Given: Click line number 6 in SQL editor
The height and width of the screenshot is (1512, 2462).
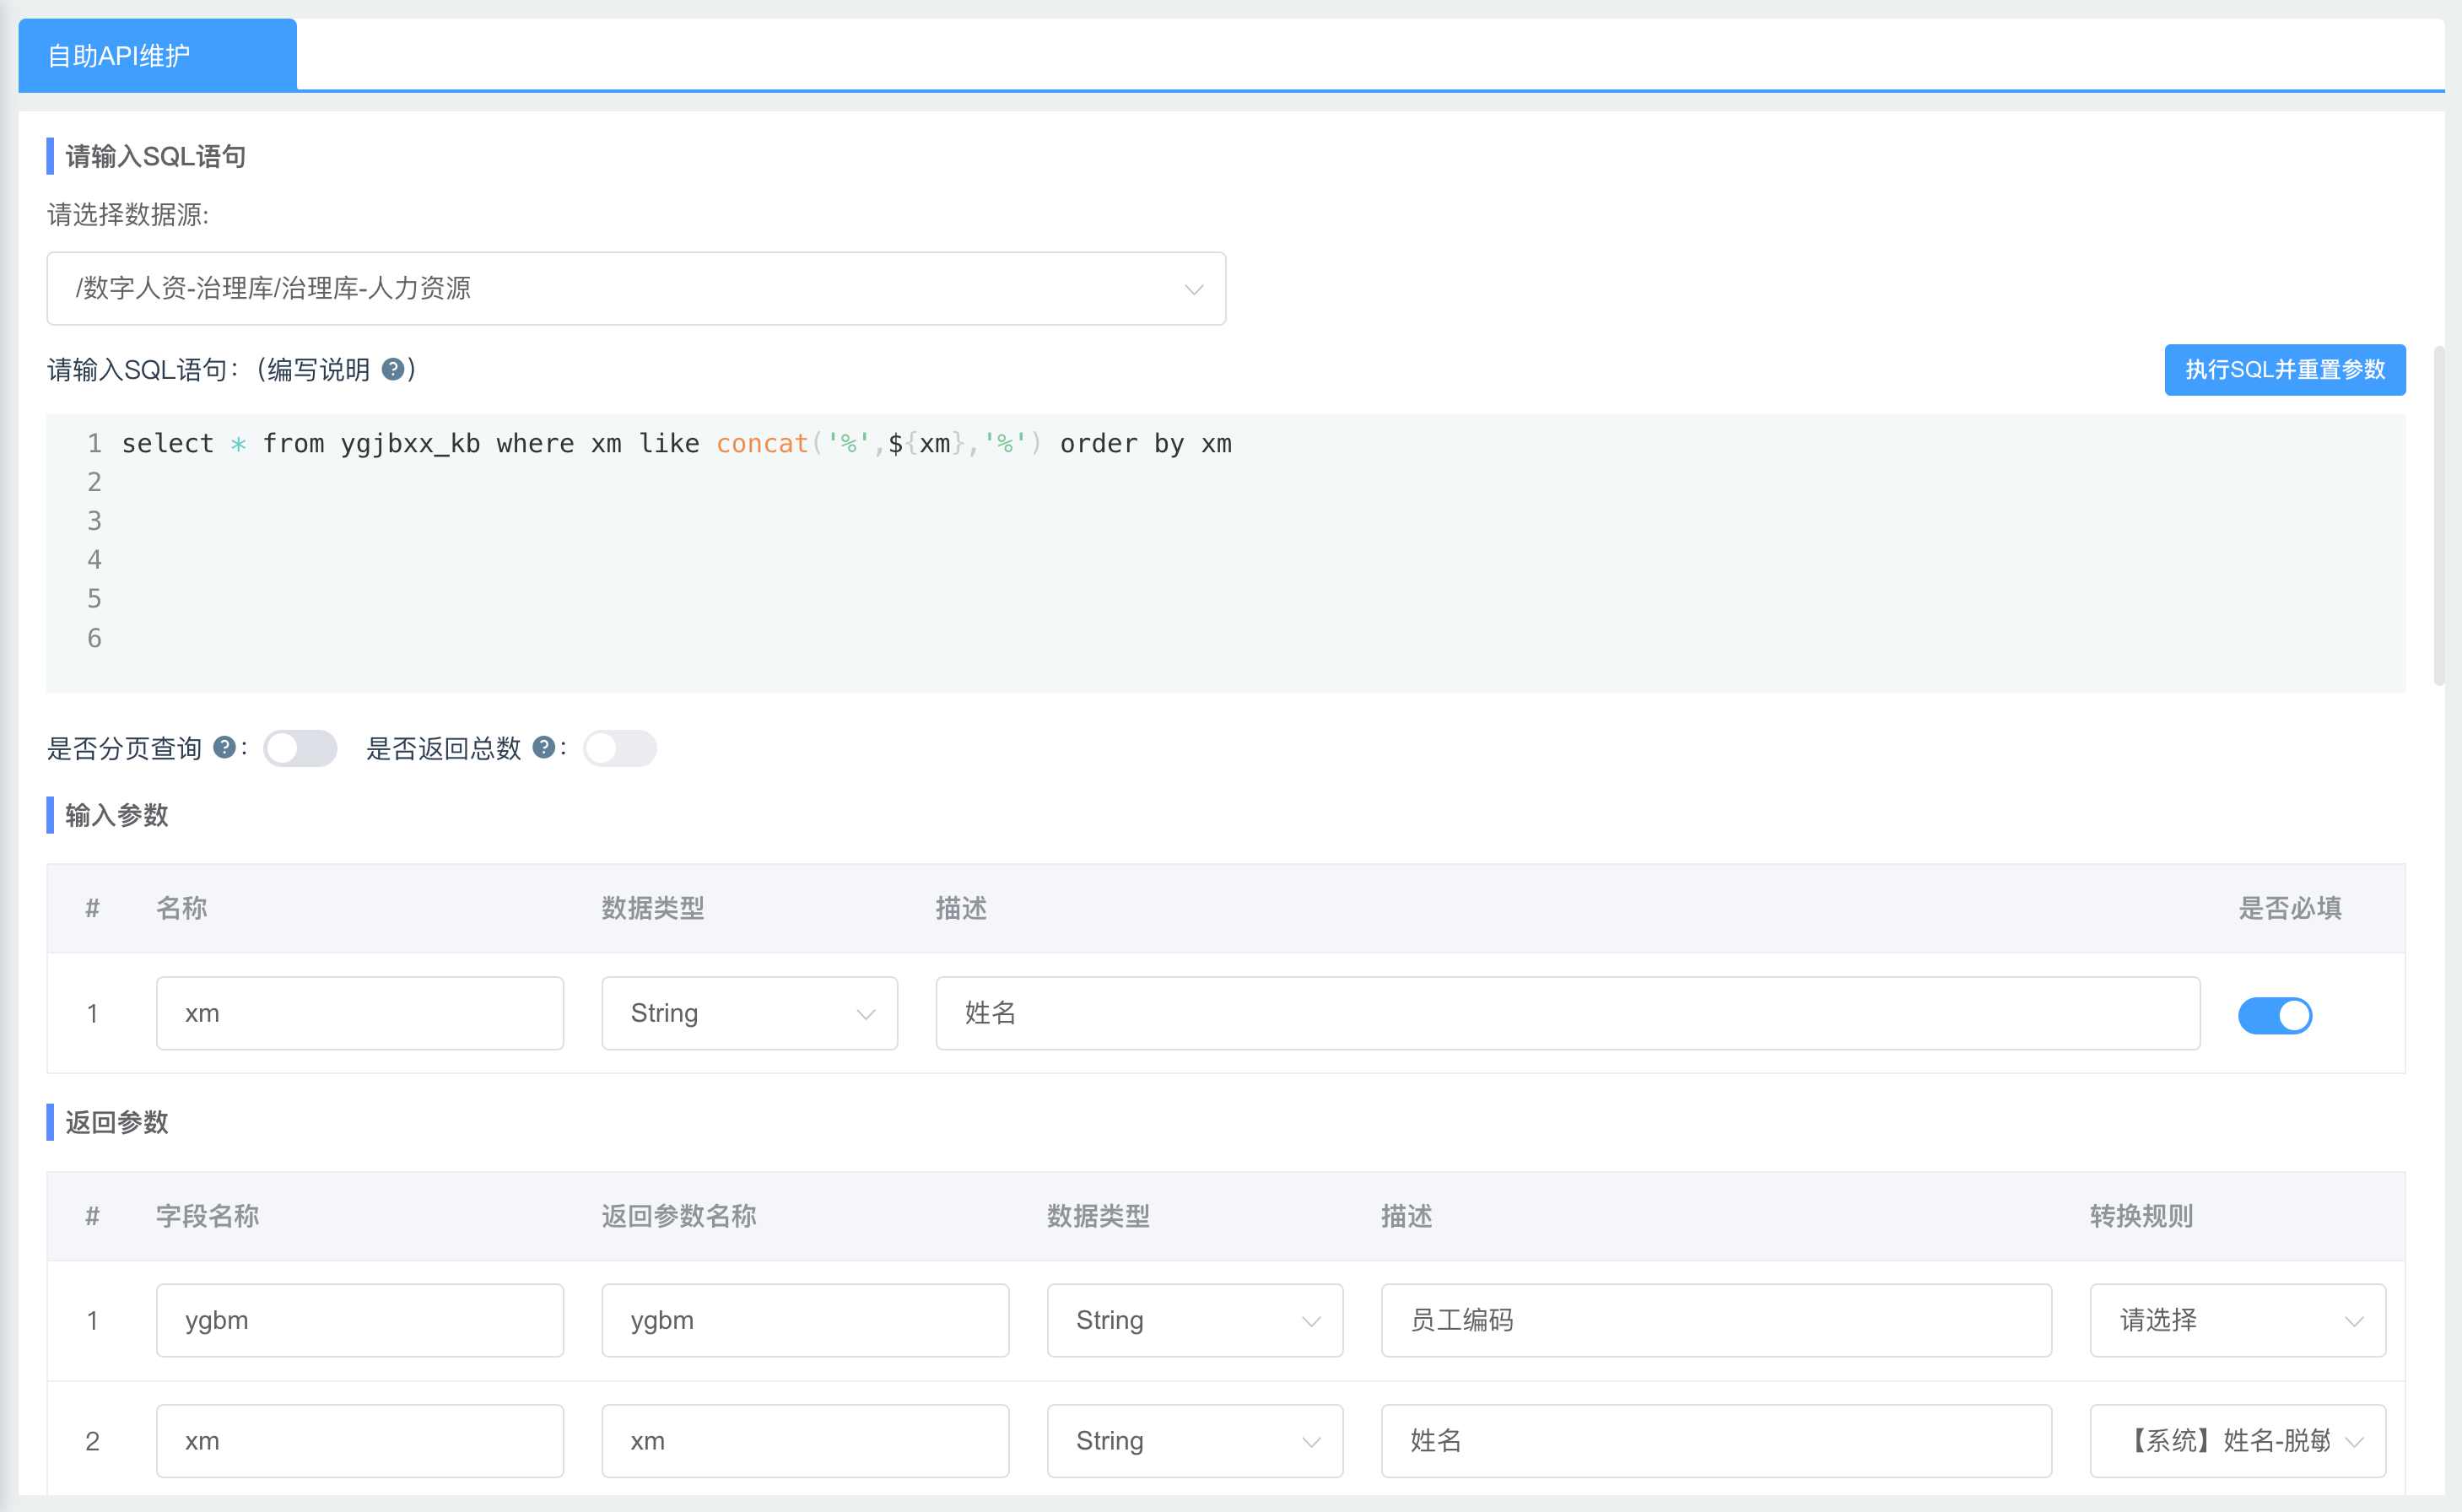Looking at the screenshot, I should (x=94, y=638).
